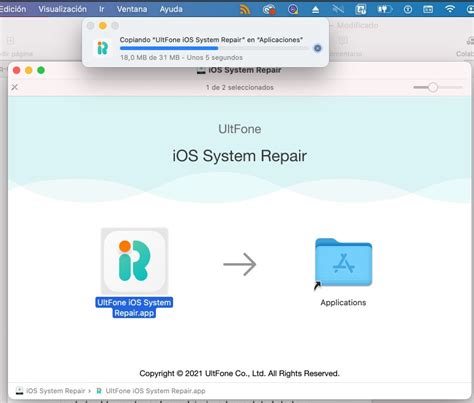Open the Edición menu

pos(13,9)
